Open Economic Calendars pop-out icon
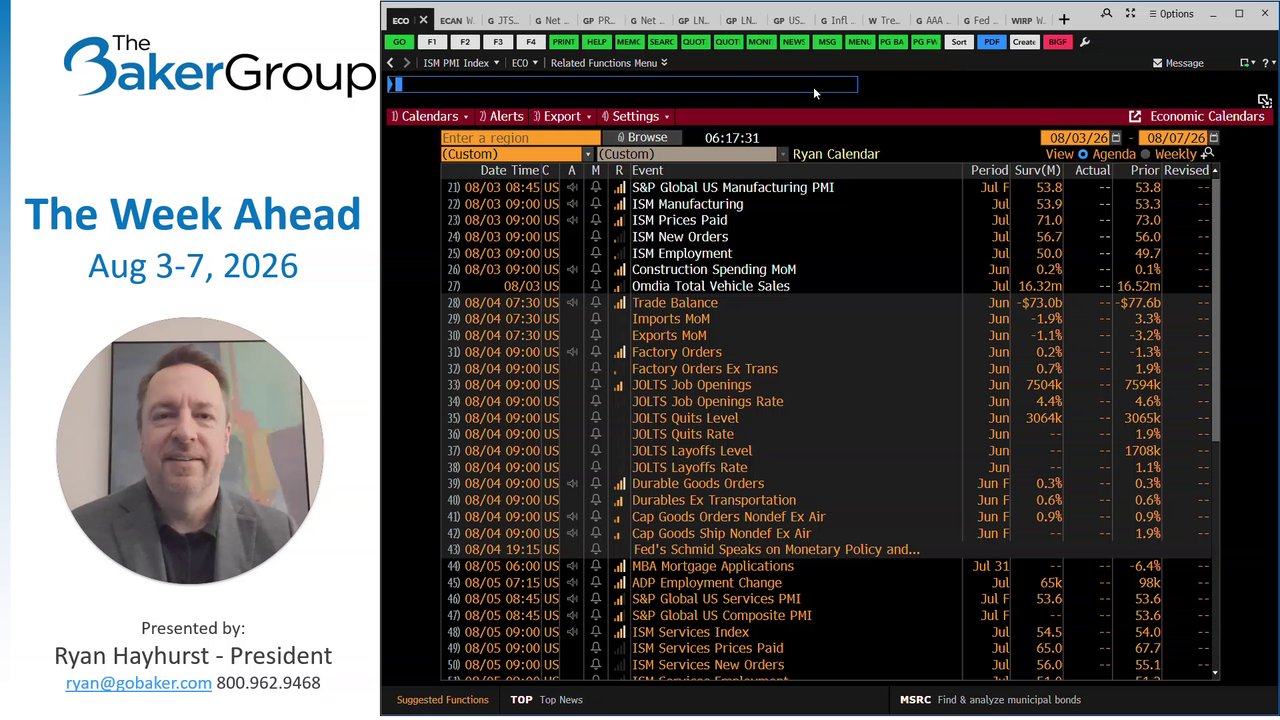The width and height of the screenshot is (1280, 720). coord(1135,117)
